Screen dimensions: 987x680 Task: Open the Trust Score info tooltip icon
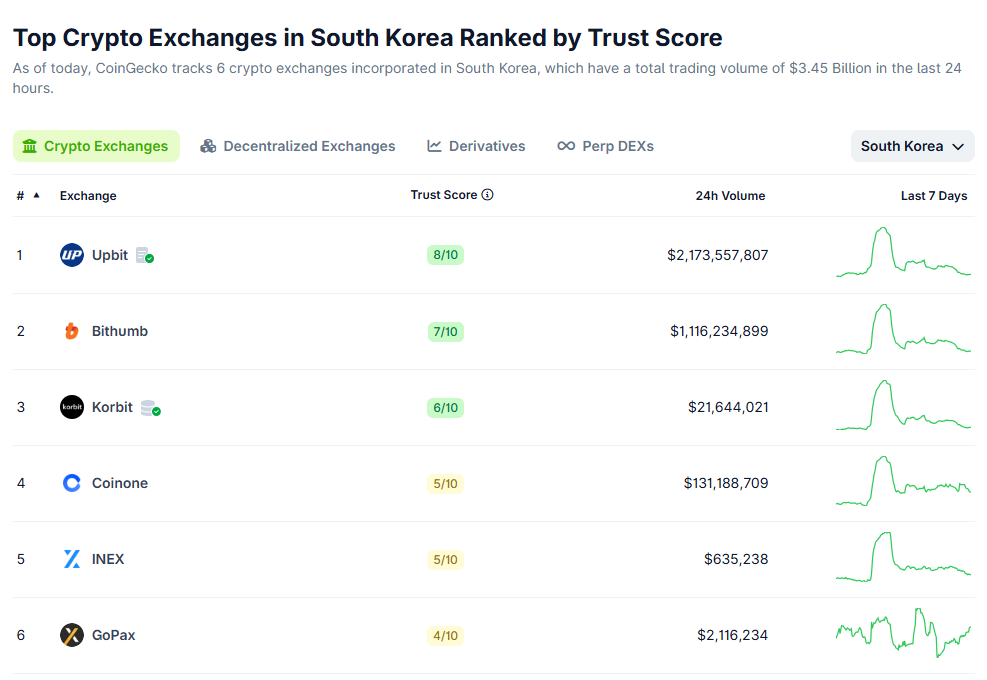pyautogui.click(x=488, y=194)
